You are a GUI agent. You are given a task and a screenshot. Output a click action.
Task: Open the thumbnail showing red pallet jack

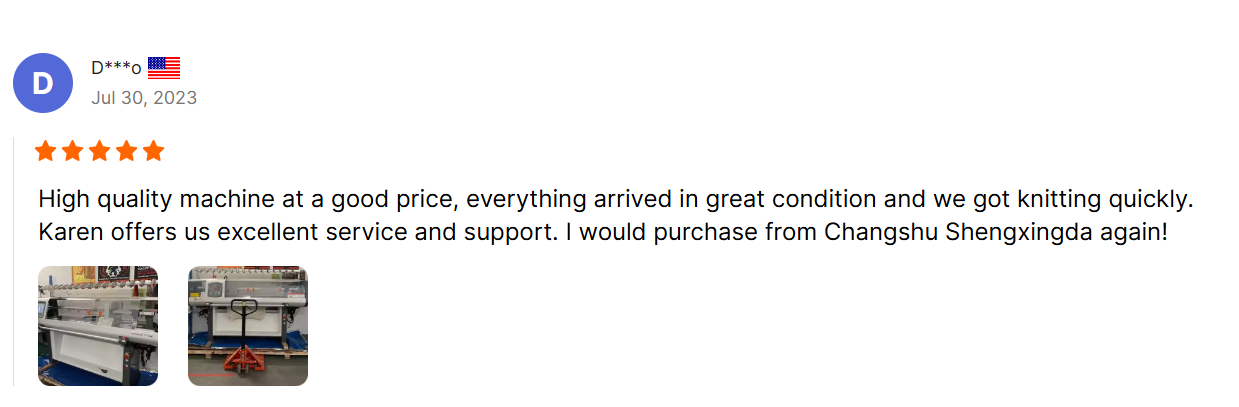[248, 326]
